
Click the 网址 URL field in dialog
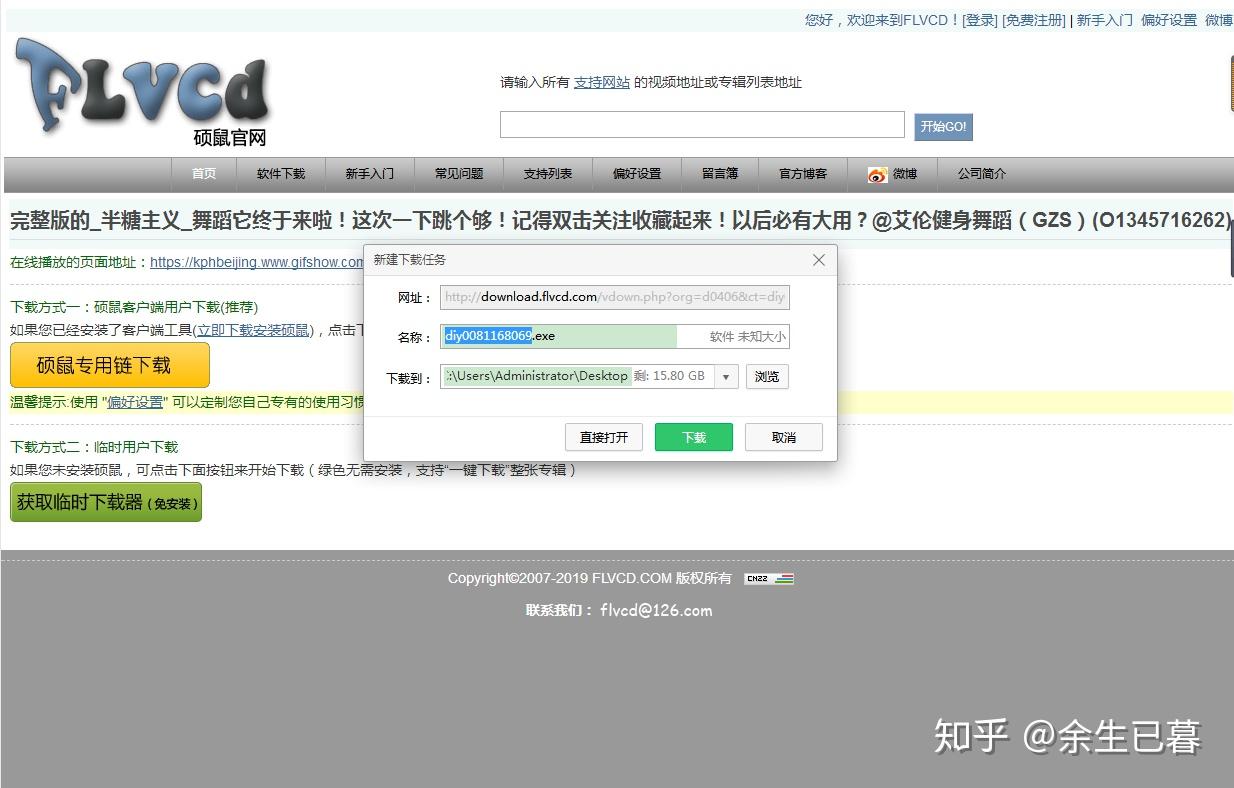coord(615,297)
